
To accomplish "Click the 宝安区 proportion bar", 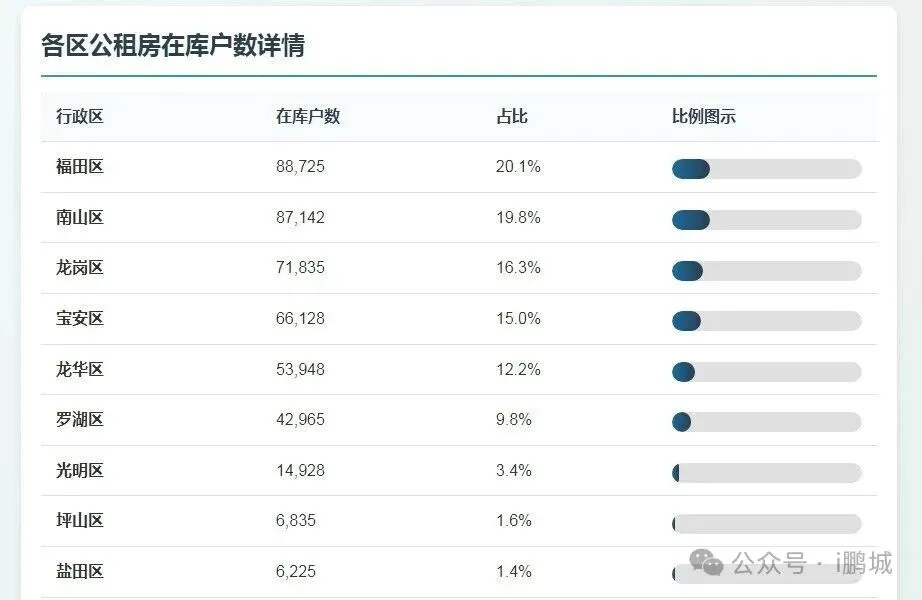I will pyautogui.click(x=767, y=321).
